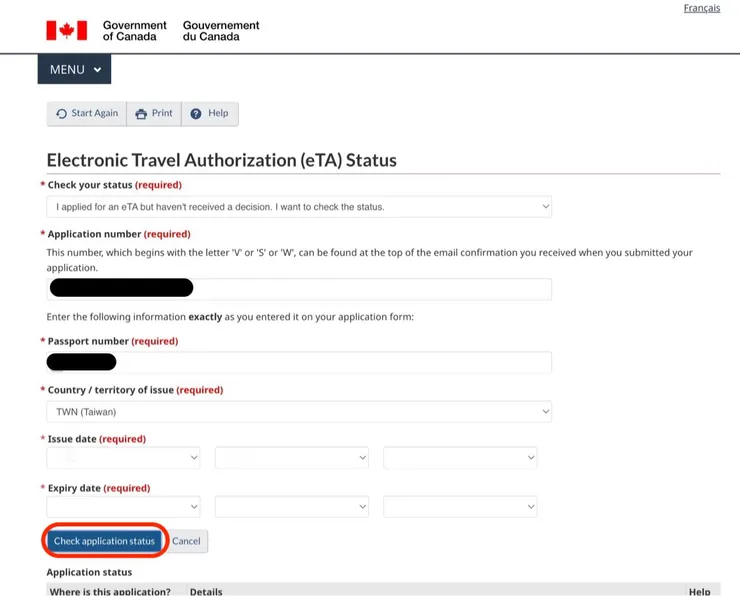
Task: Open the third Issue date dropdown
Action: pos(460,457)
